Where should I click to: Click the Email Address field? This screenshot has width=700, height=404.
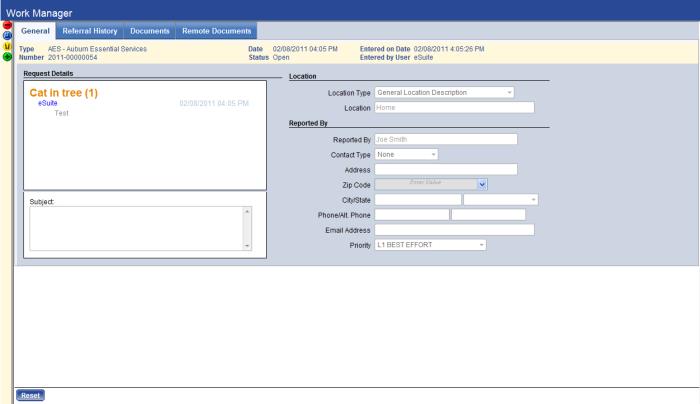pos(454,230)
